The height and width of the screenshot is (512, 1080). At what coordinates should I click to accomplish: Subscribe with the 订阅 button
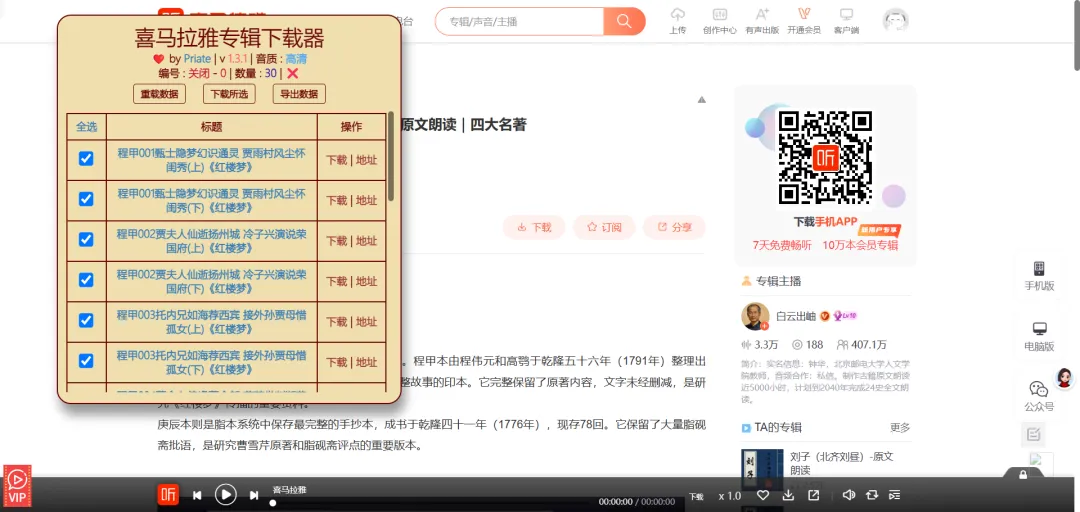[x=604, y=227]
